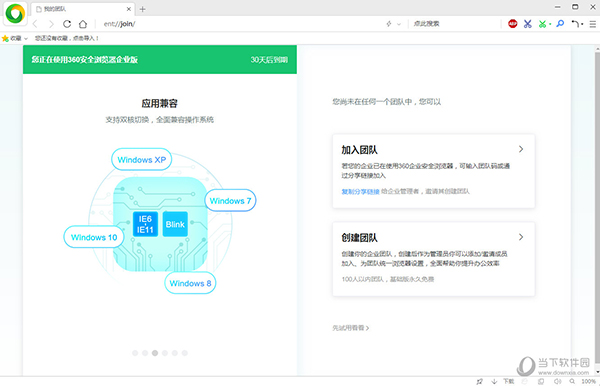Viewport: 600px width, 386px height.
Task: Click the IE6 IE11 chip tile
Action: pos(145,224)
